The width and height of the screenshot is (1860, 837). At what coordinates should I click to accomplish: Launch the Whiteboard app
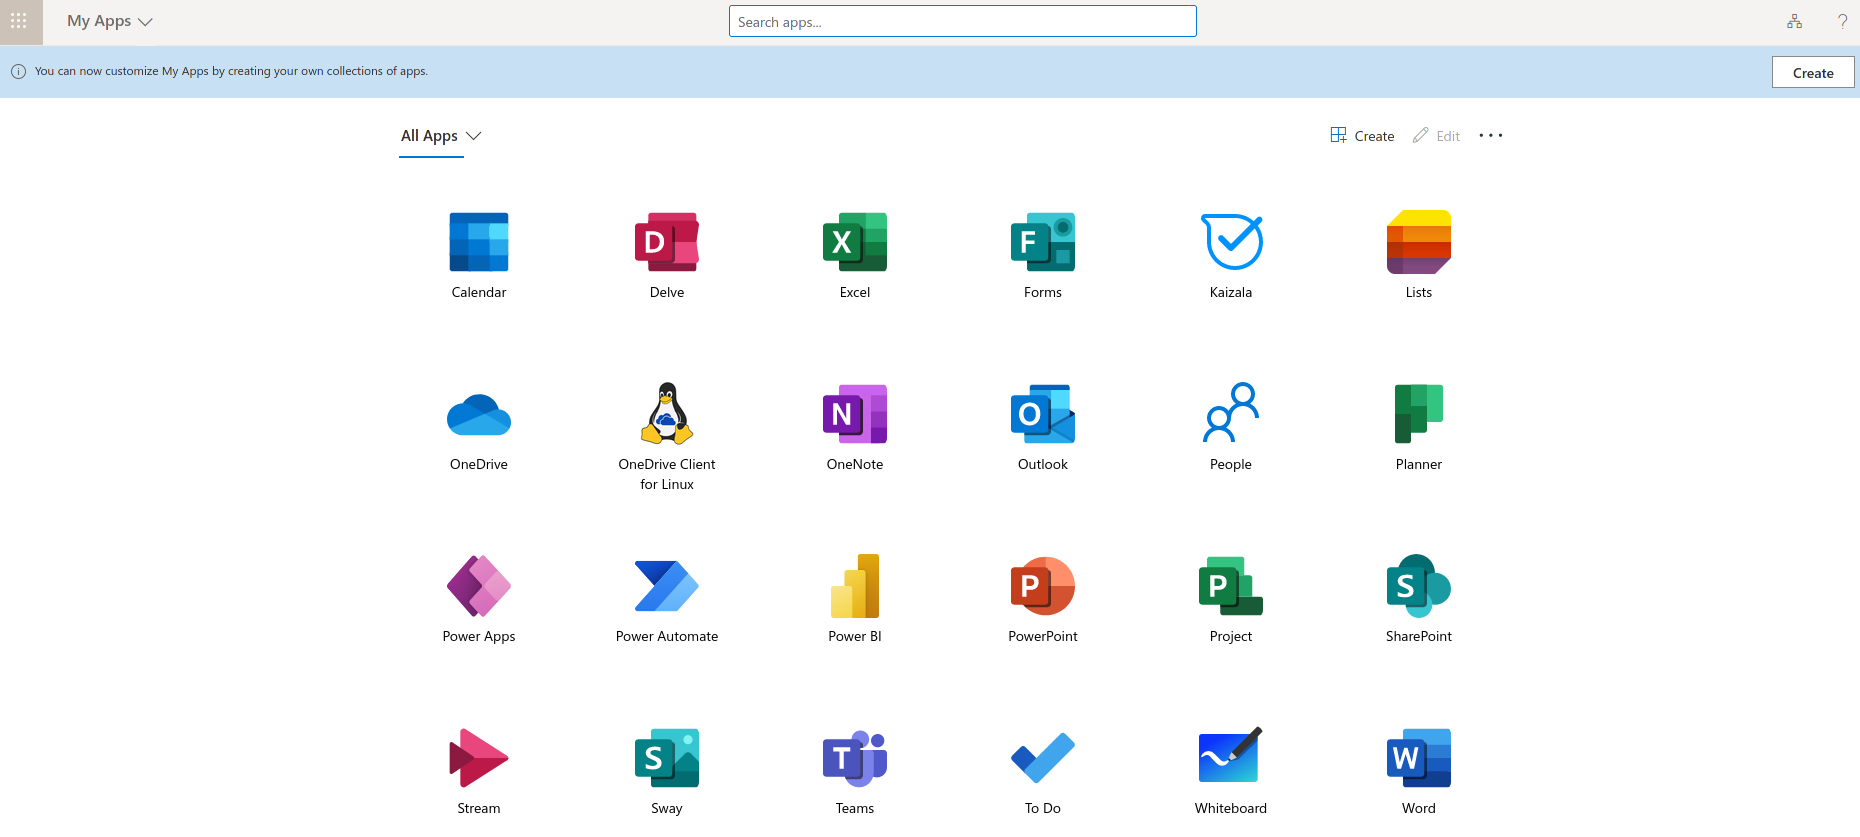1230,758
